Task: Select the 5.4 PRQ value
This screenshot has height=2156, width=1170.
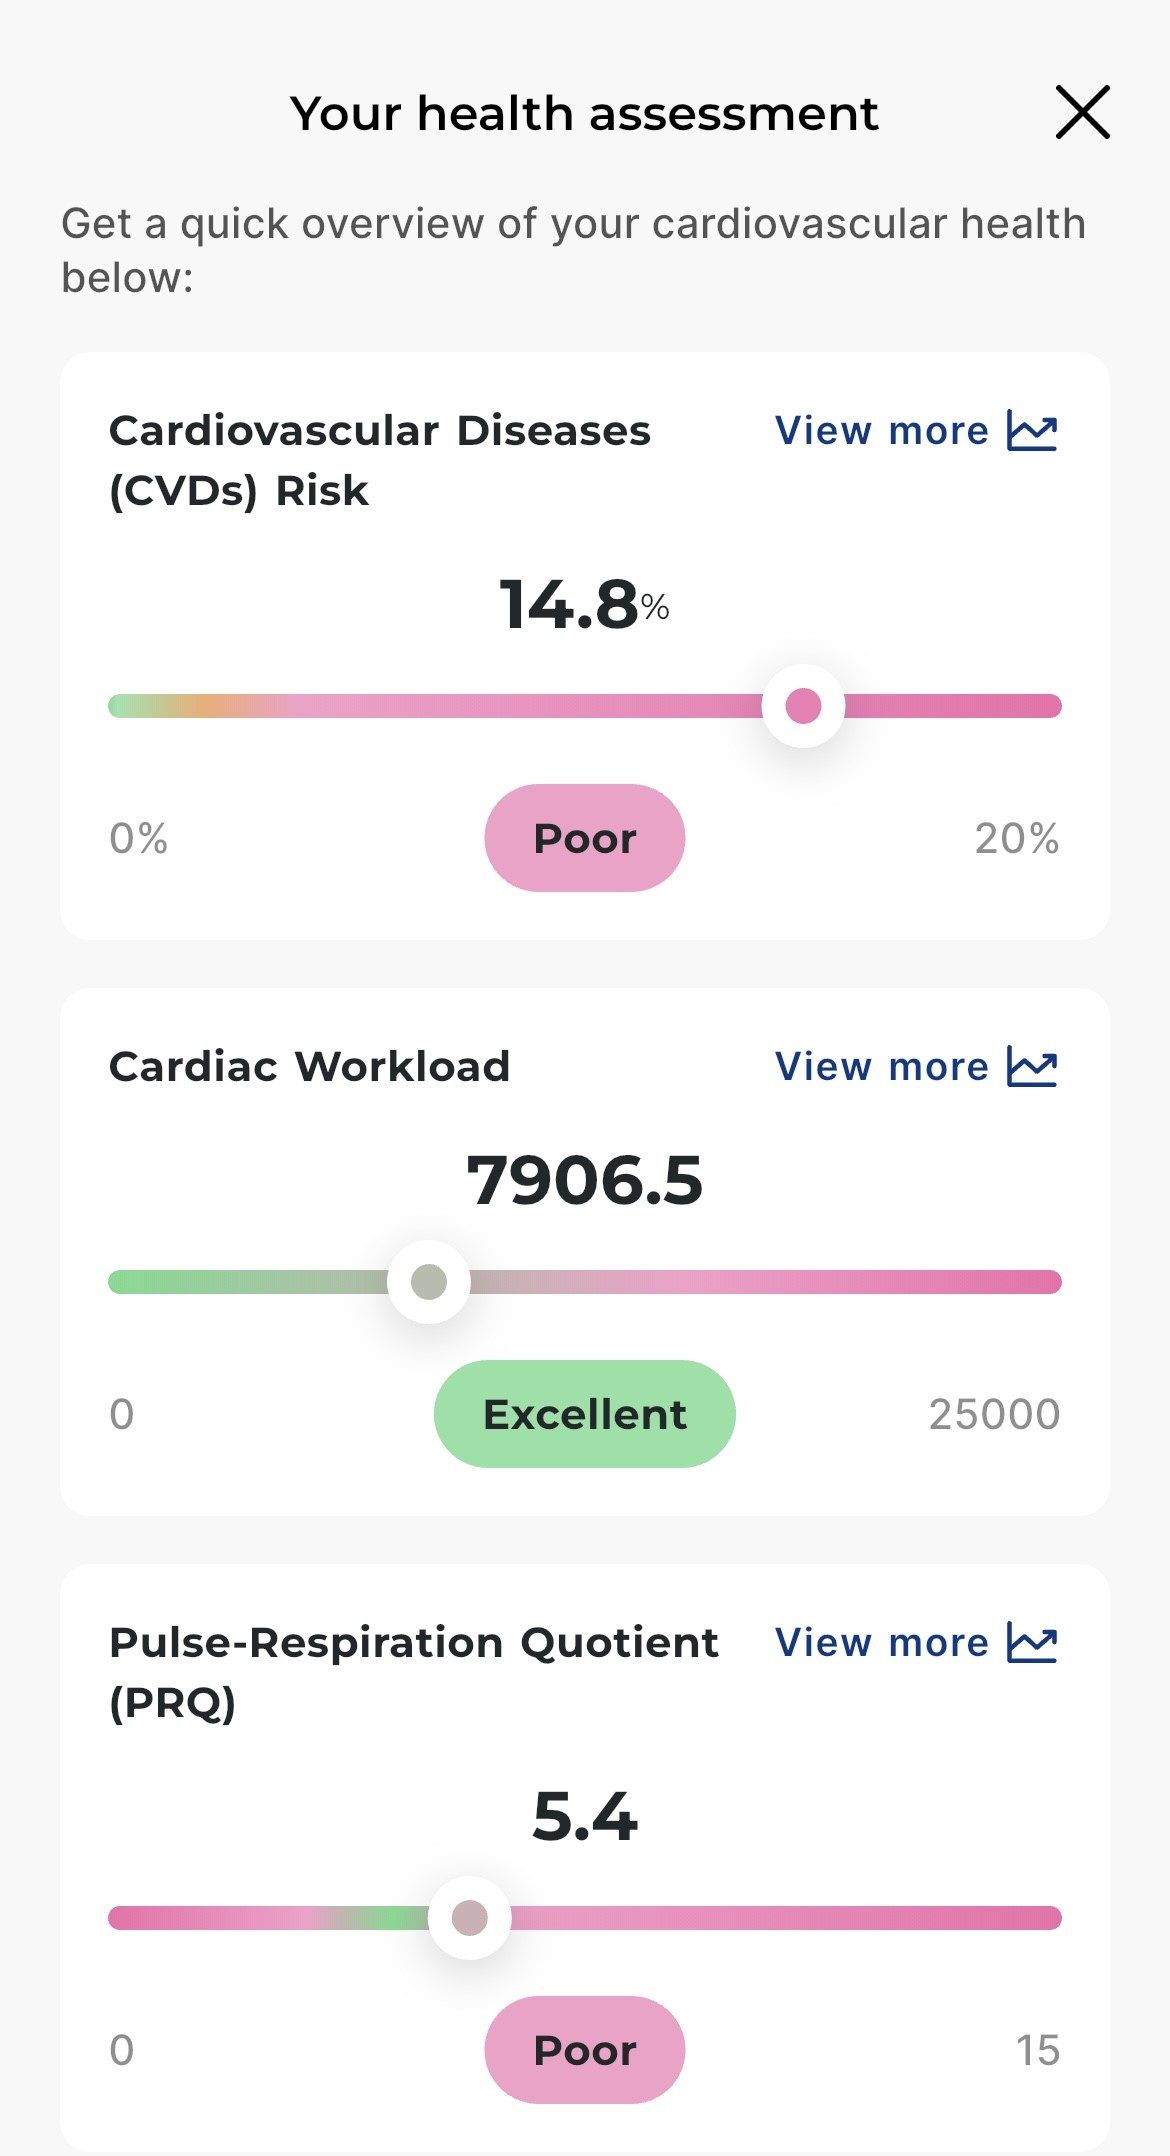Action: click(585, 1816)
